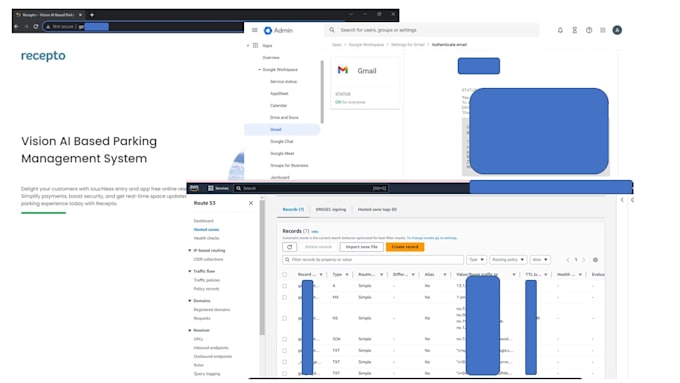Focus the AWS console search bar
The width and height of the screenshot is (680, 383).
click(x=311, y=188)
